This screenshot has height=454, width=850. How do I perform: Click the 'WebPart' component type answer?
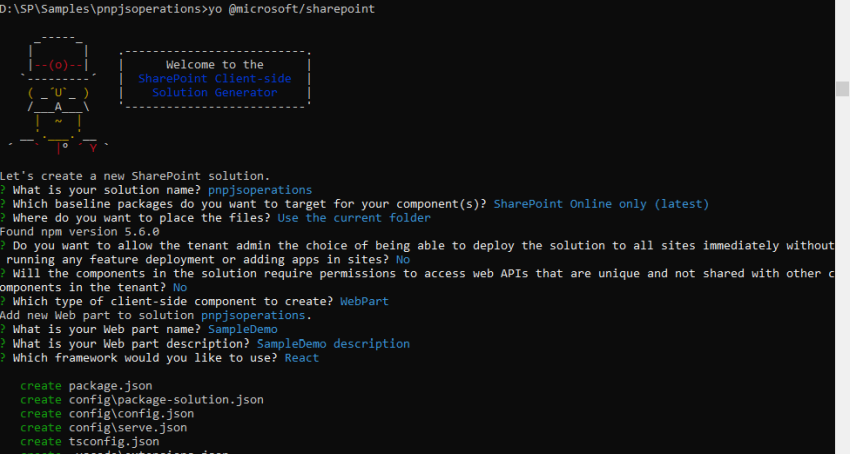[x=364, y=302]
